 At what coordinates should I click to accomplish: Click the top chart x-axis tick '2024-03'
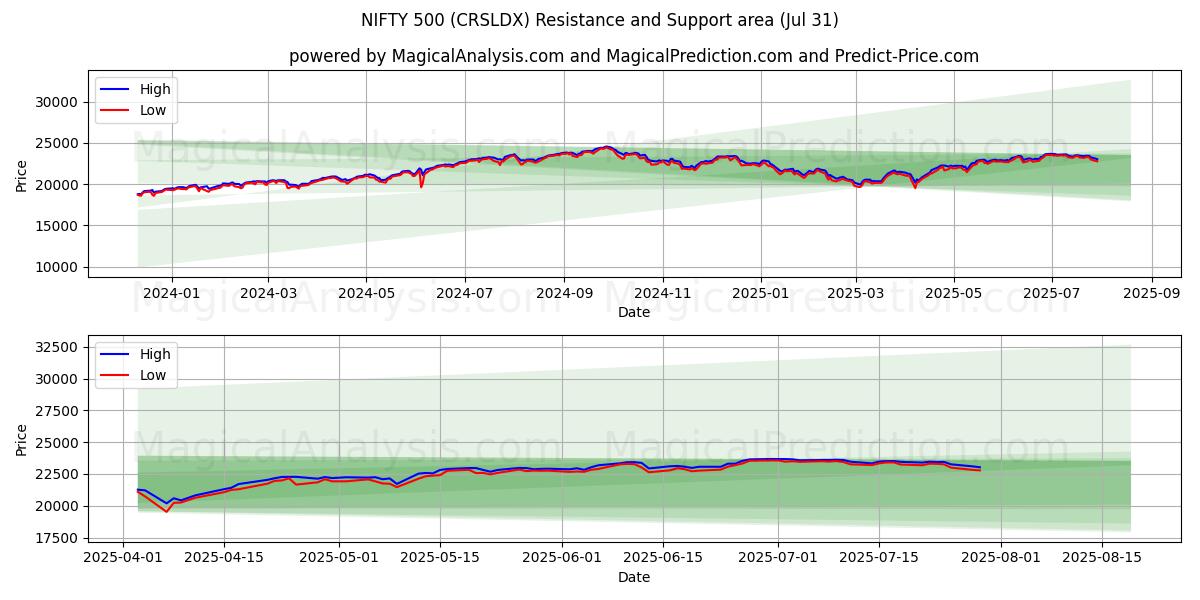[268, 293]
